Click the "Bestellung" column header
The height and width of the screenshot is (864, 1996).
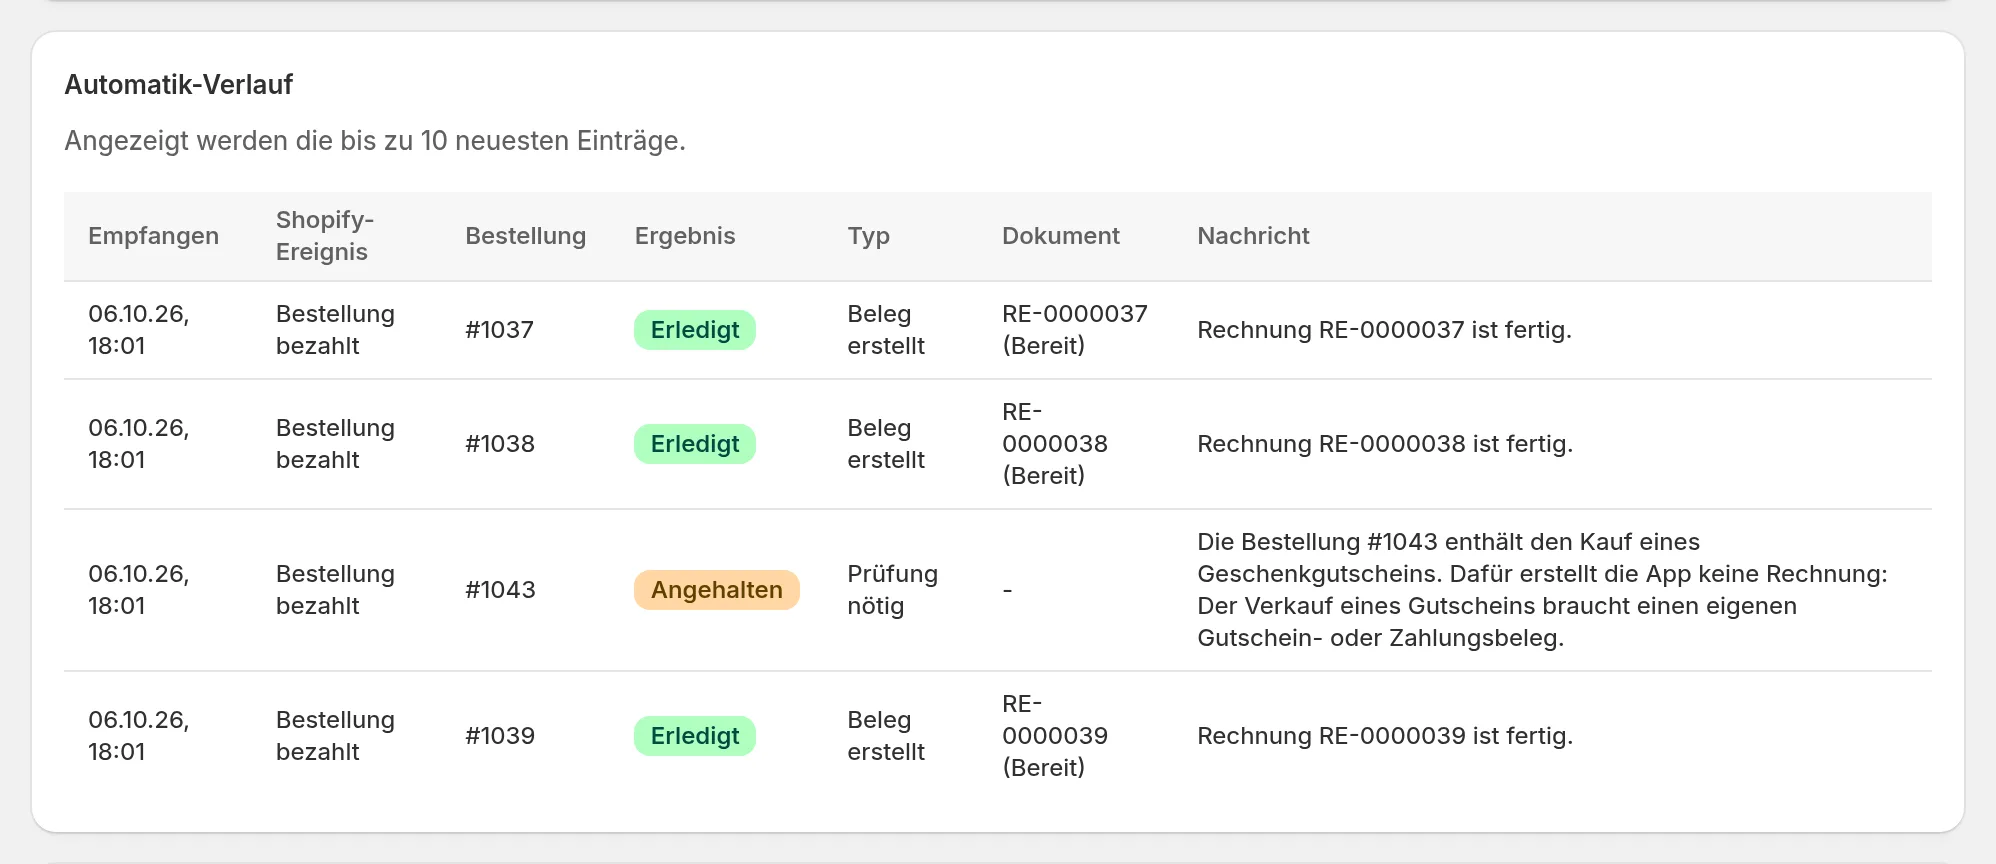tap(525, 236)
